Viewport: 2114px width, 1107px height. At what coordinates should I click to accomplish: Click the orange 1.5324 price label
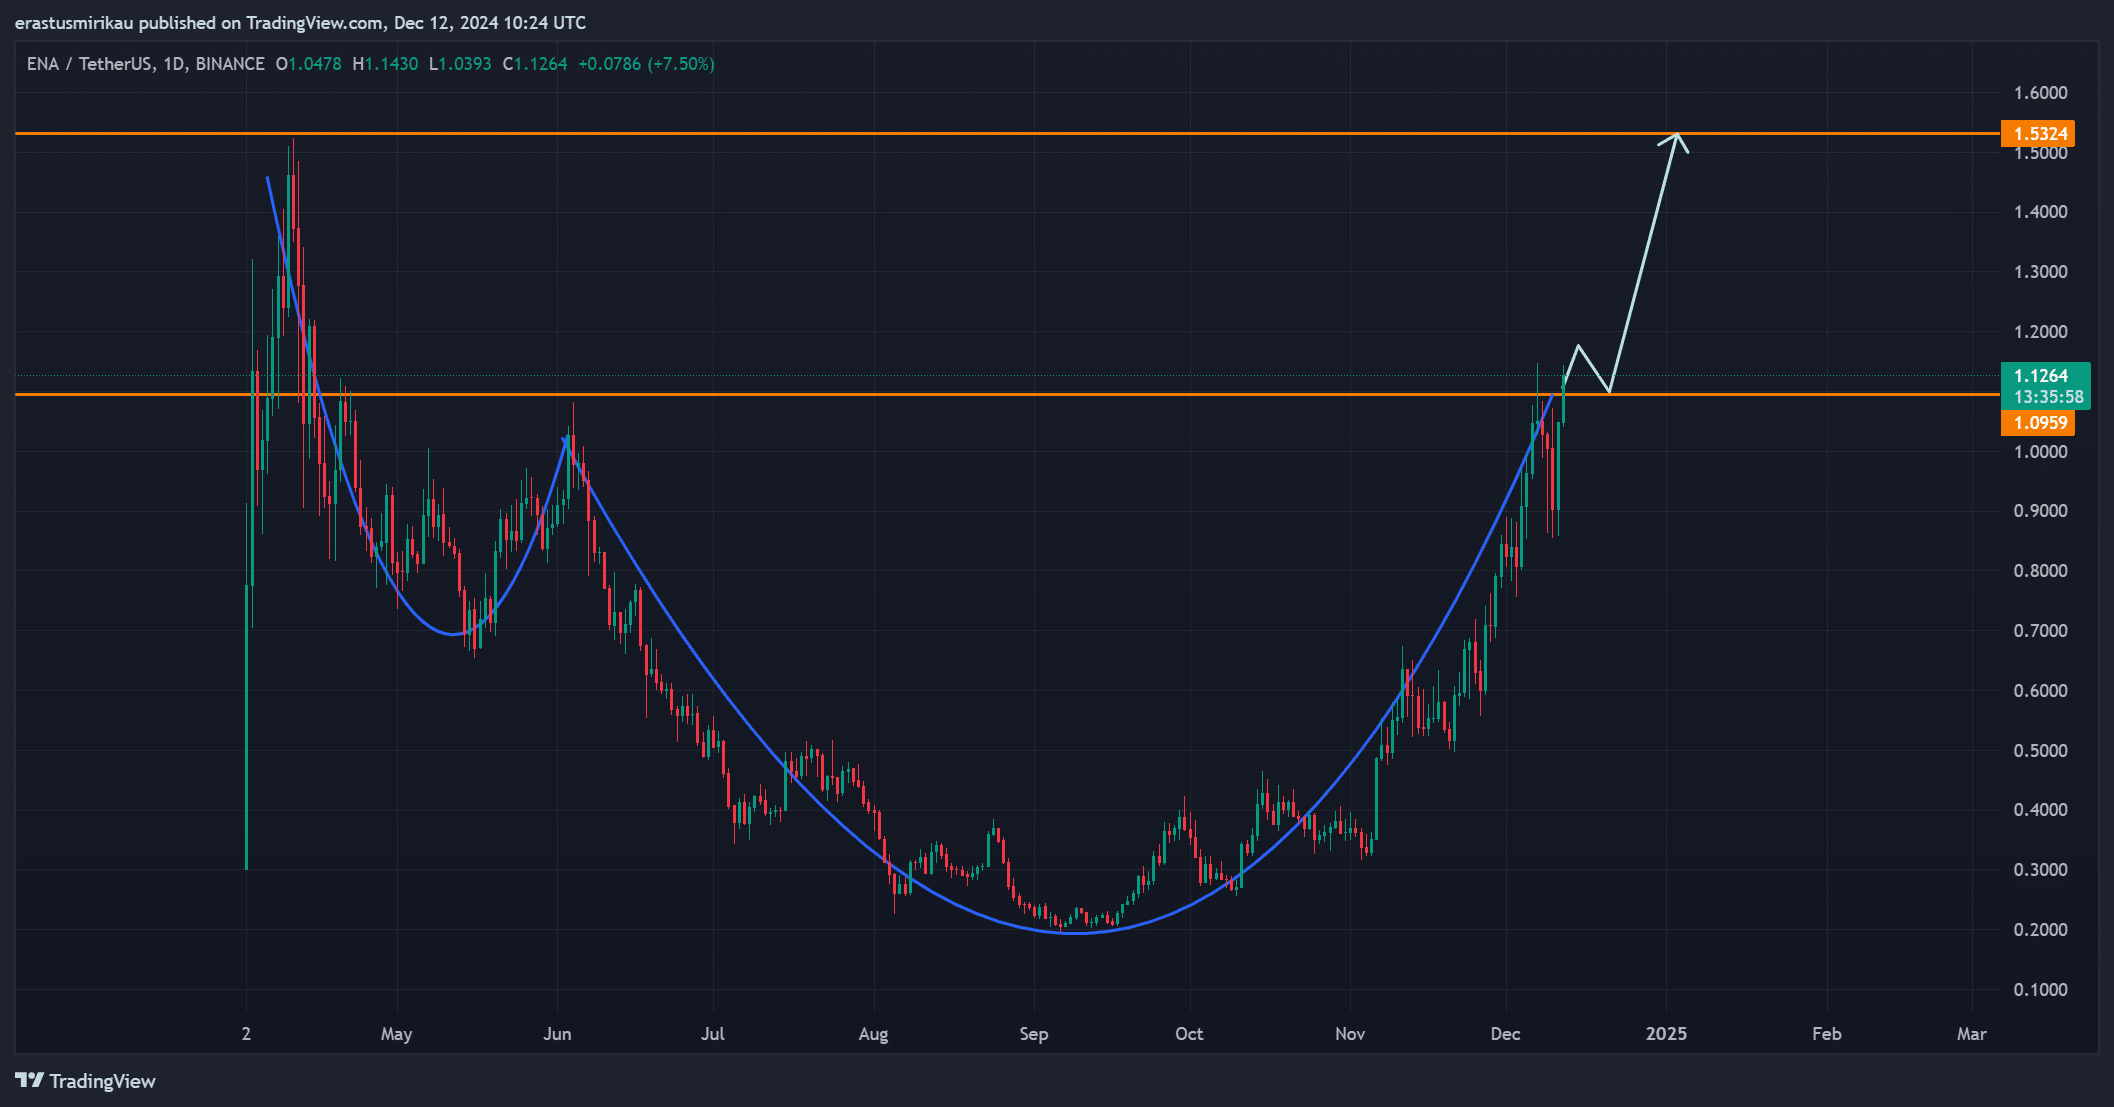[2037, 134]
